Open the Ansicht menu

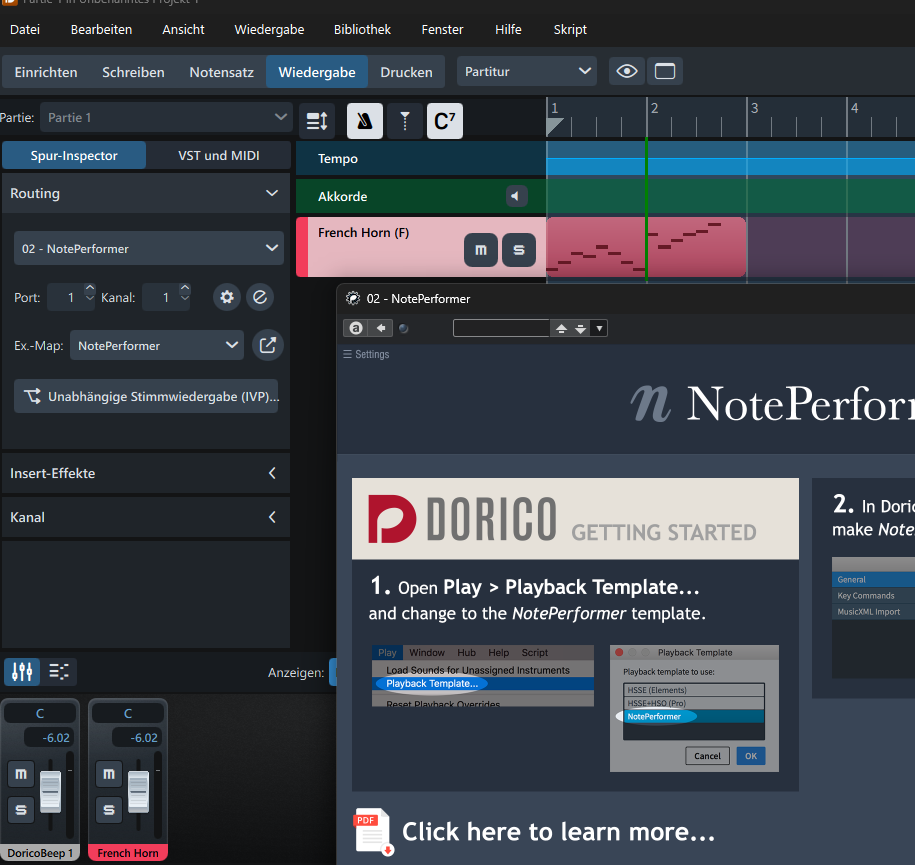tap(183, 30)
